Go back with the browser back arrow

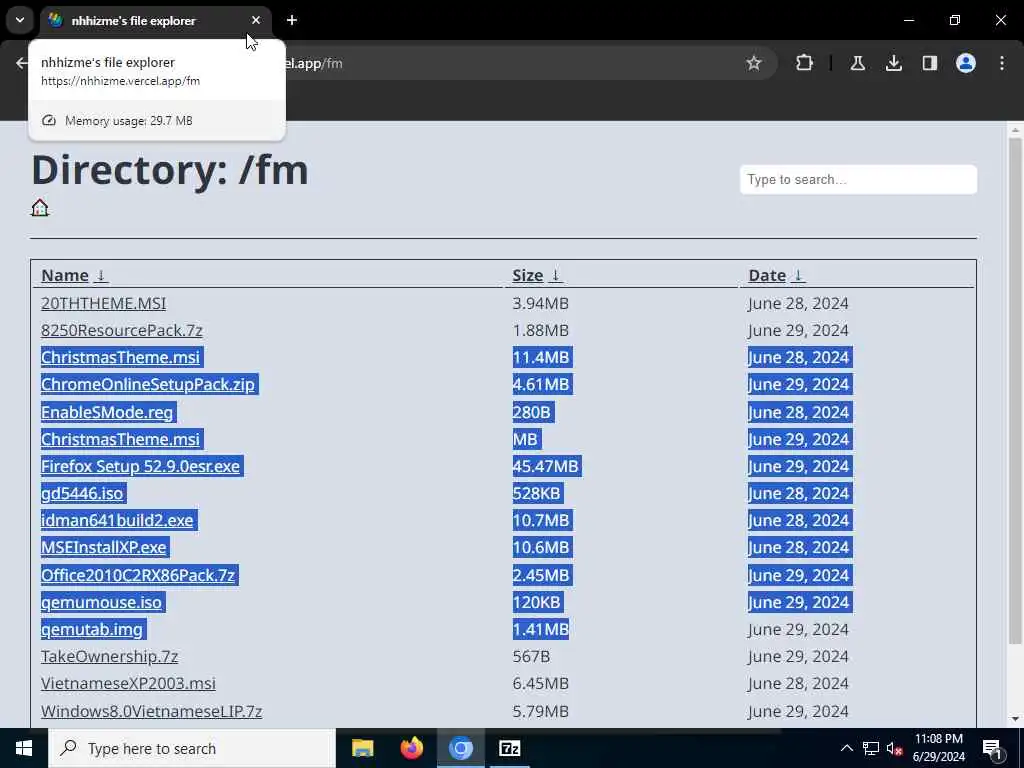[22, 63]
